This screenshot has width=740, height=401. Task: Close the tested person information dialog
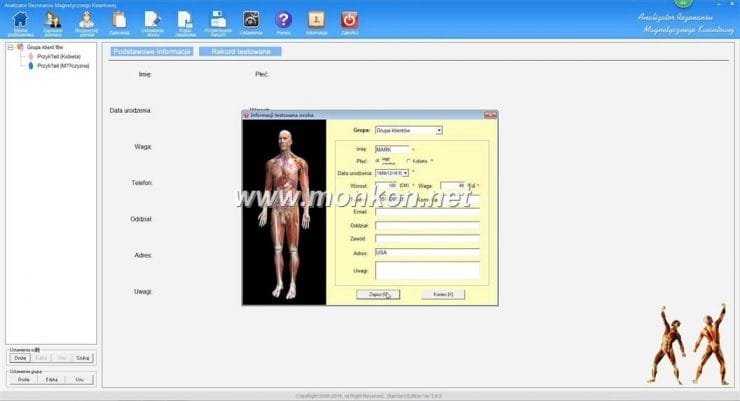click(x=490, y=115)
